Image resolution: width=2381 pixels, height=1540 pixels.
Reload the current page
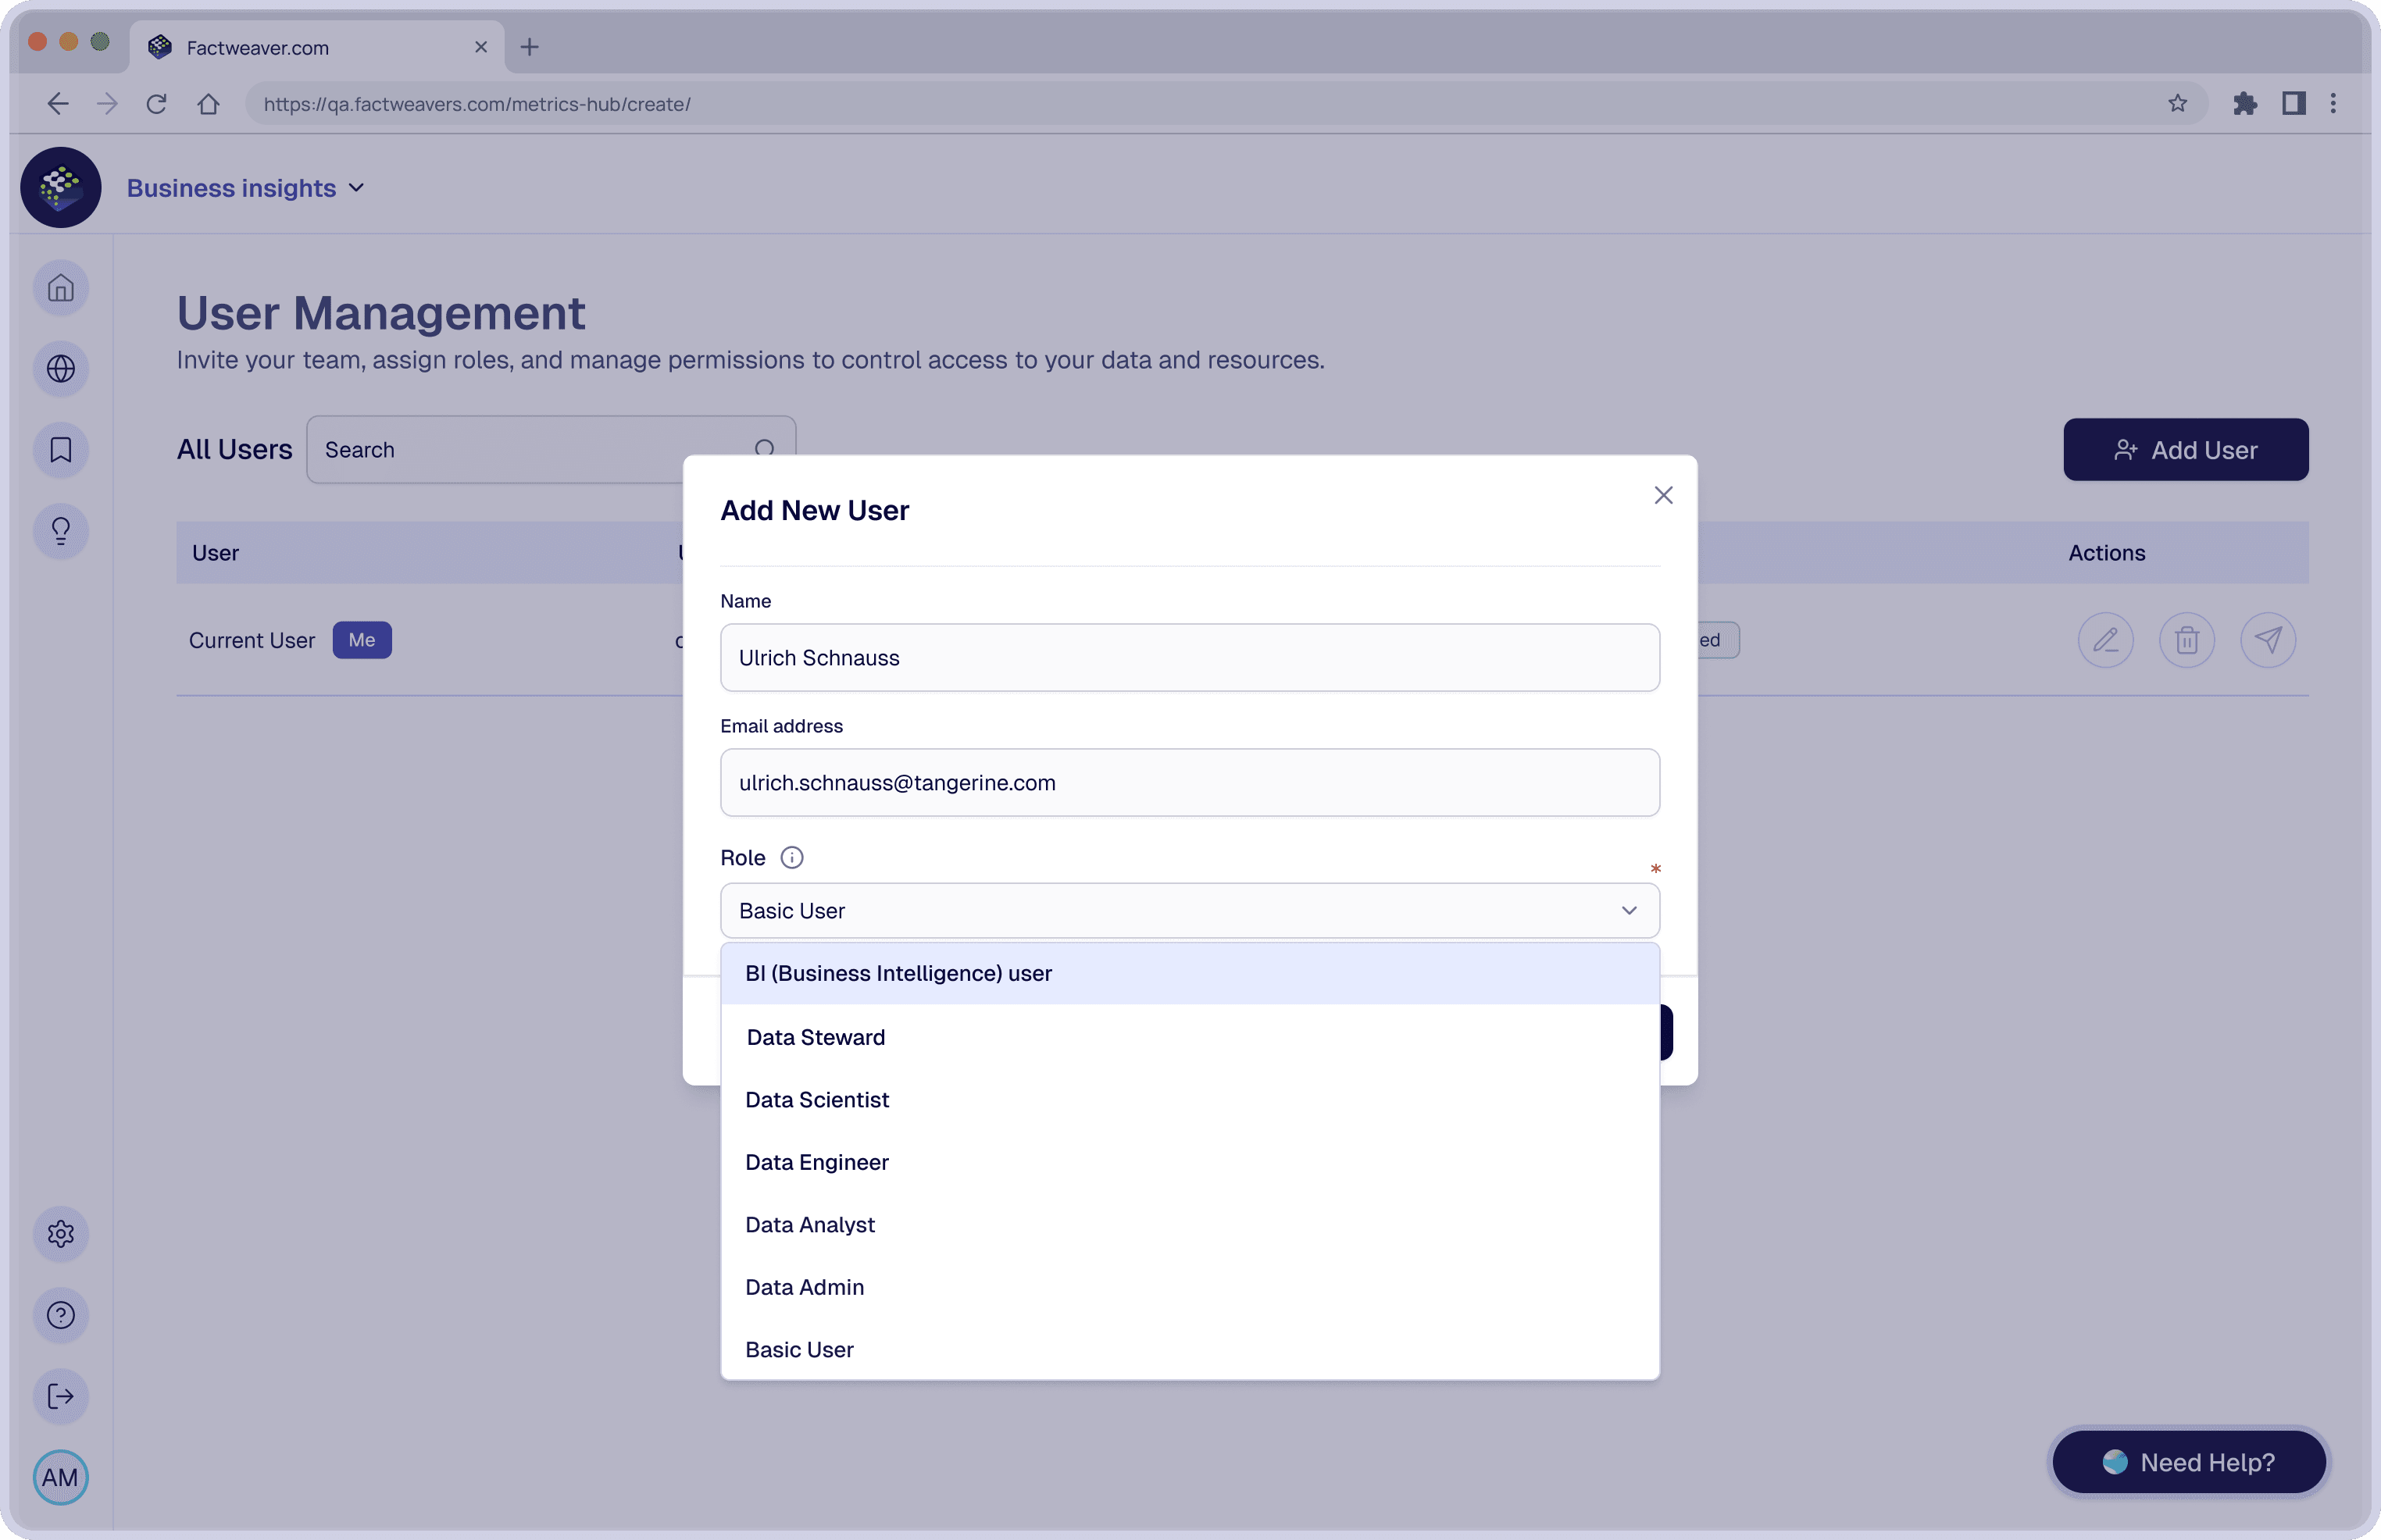coord(156,104)
